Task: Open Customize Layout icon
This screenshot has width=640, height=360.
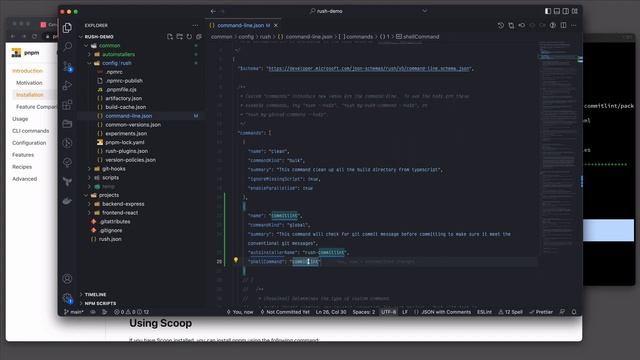Action: (x=575, y=11)
